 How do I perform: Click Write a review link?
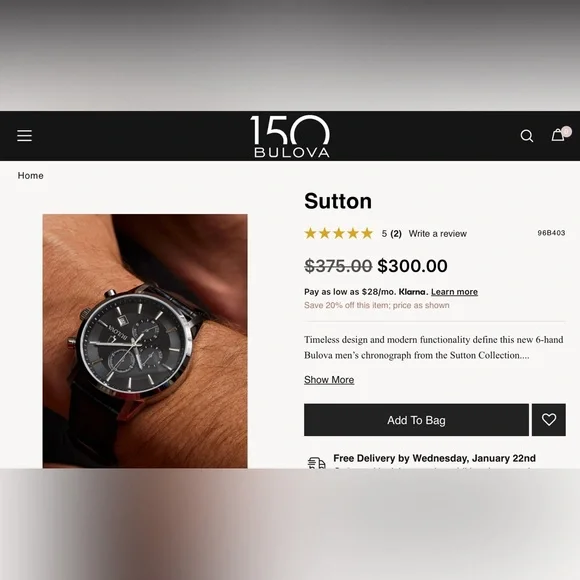[x=438, y=234]
